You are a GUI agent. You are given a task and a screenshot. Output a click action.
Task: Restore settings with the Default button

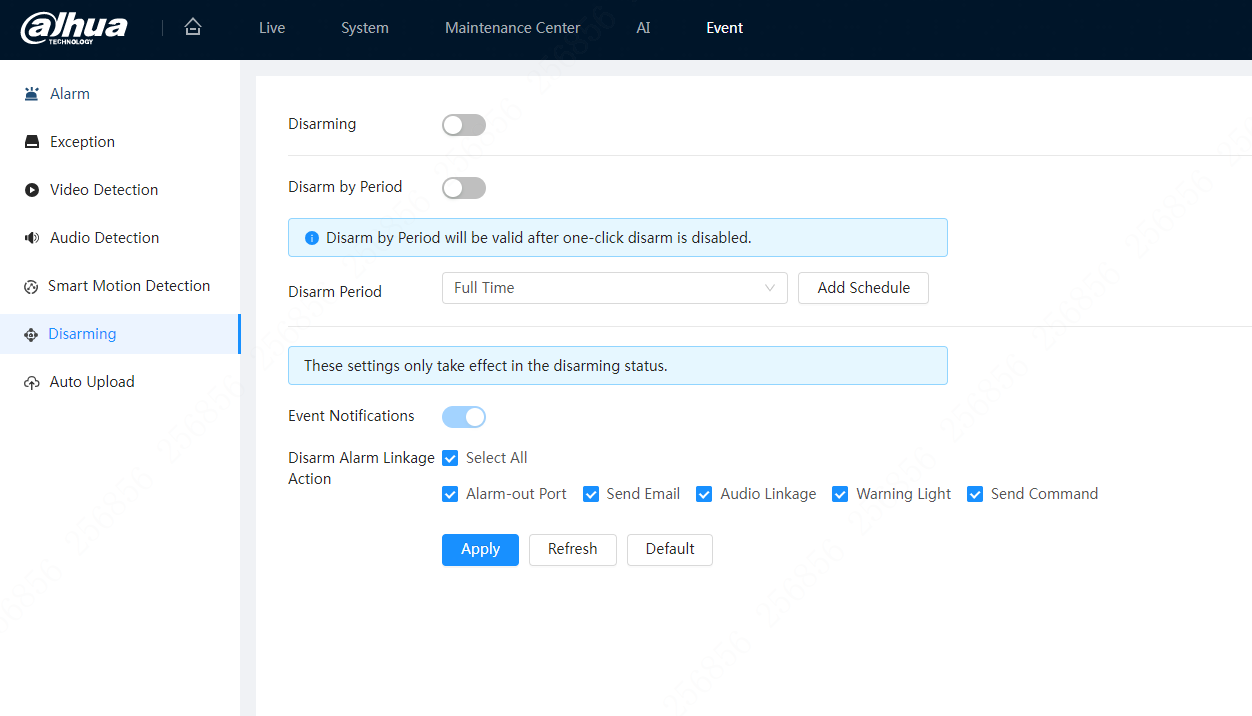[669, 549]
